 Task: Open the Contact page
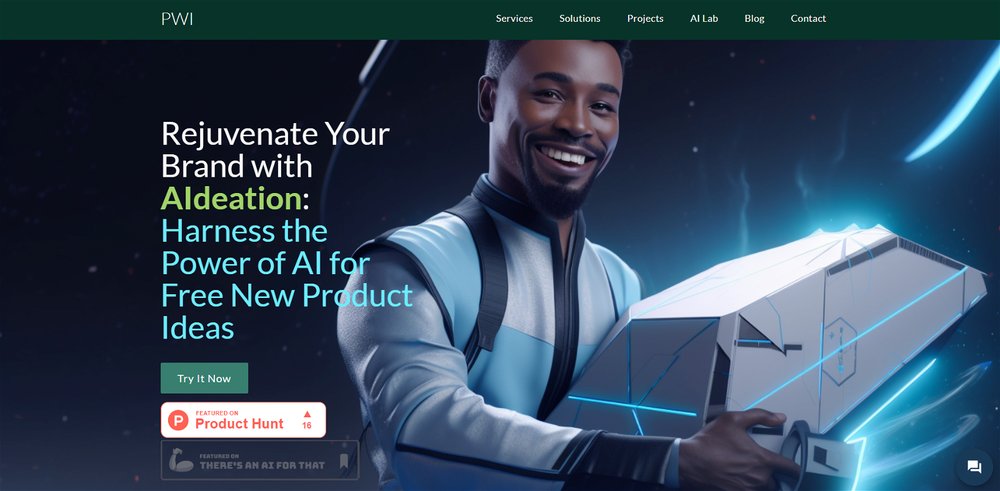tap(808, 18)
